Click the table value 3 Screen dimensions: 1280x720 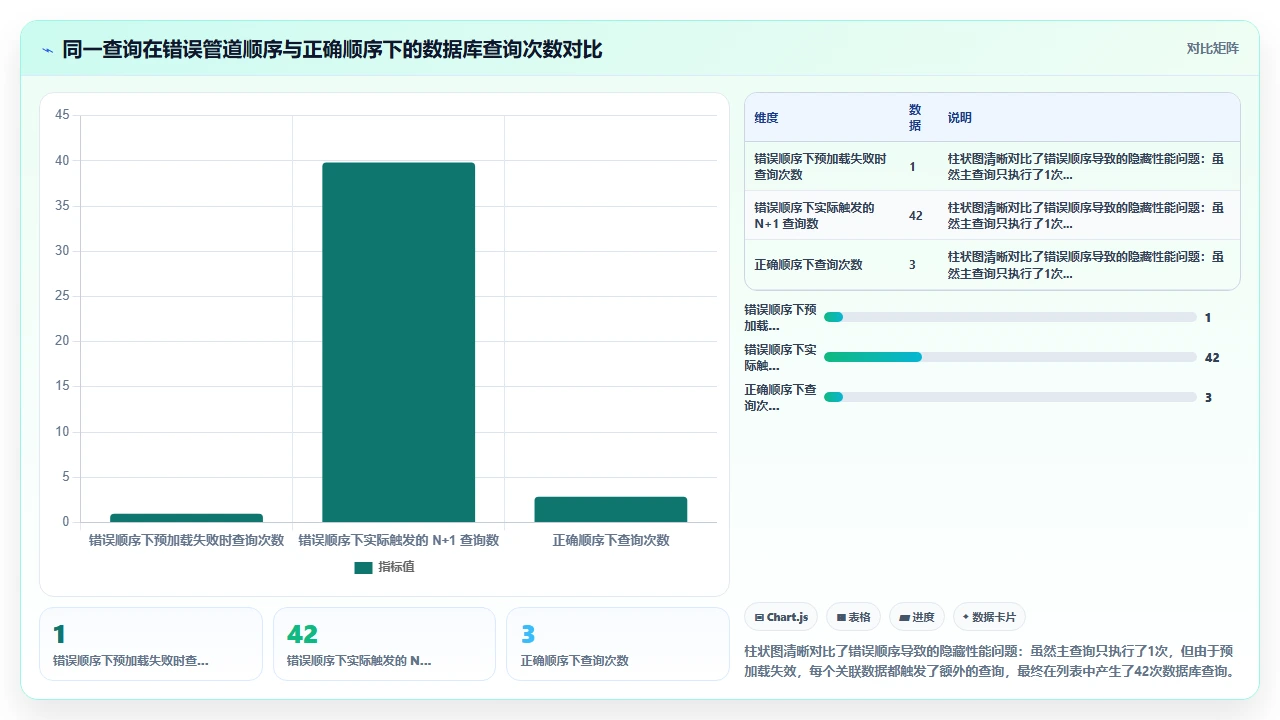click(912, 265)
